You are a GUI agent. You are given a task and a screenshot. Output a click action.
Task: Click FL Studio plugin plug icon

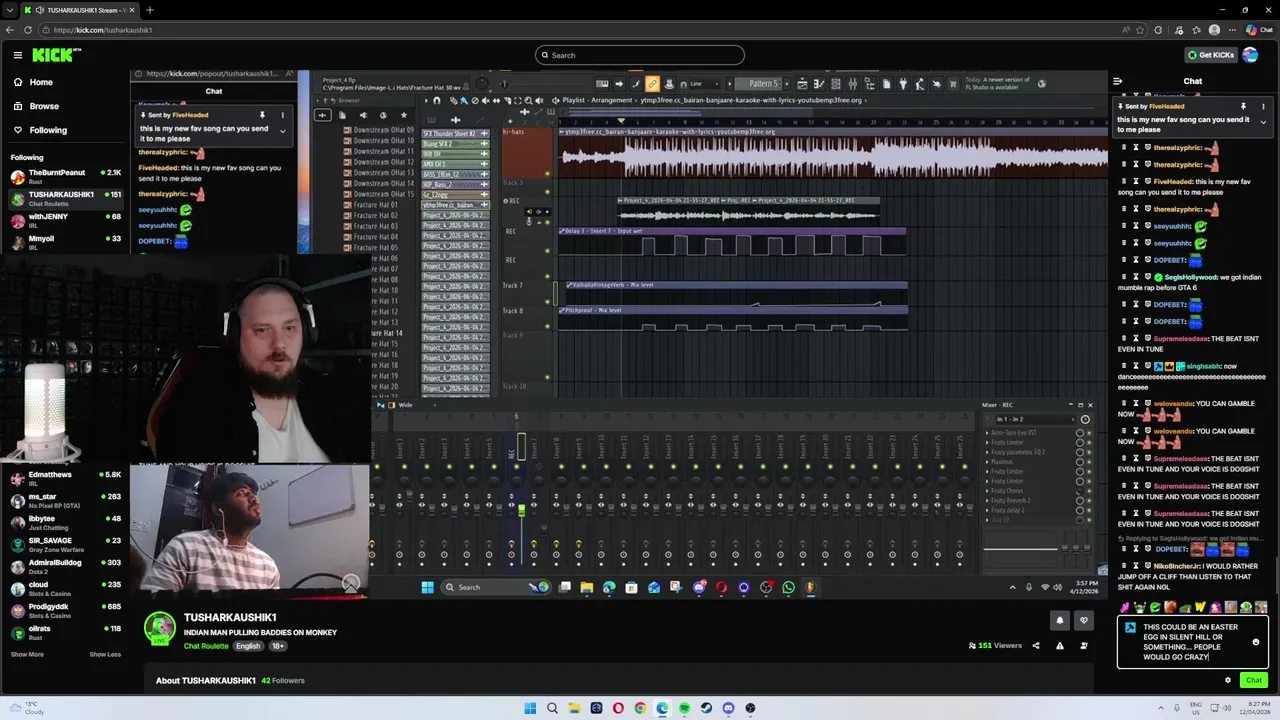click(x=903, y=84)
